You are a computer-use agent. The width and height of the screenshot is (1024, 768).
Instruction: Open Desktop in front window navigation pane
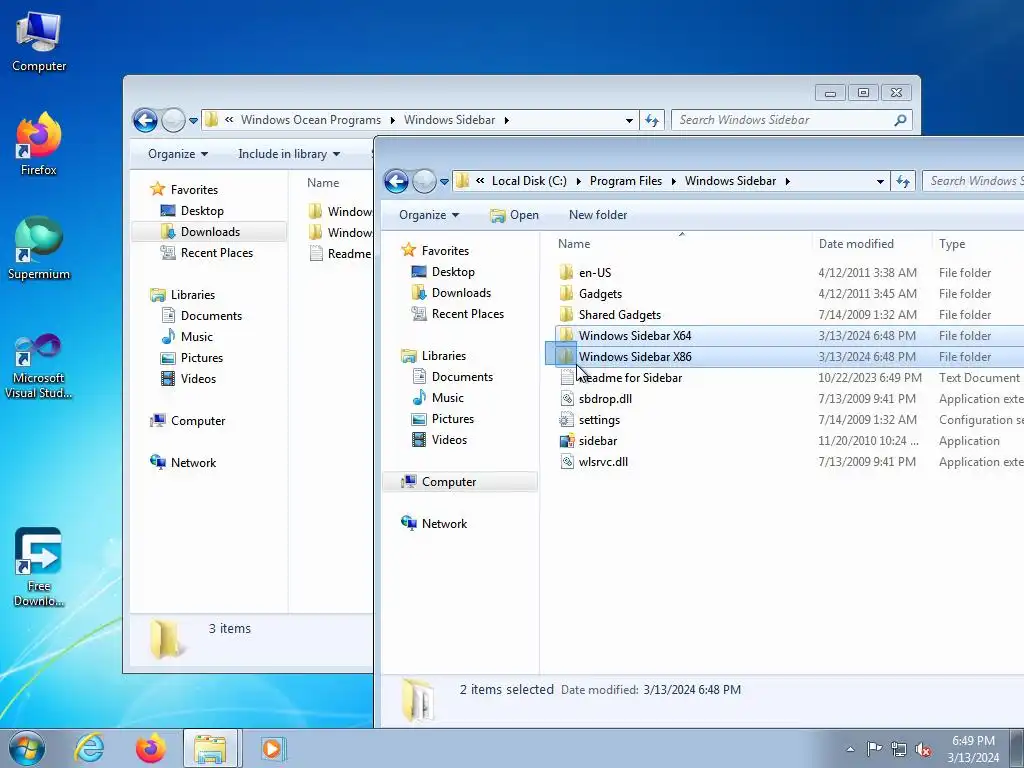click(453, 272)
